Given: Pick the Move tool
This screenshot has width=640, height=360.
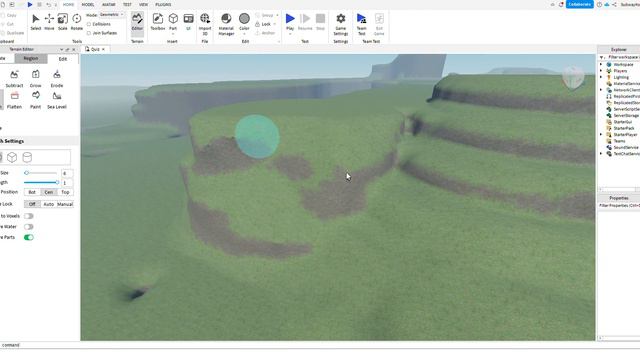Looking at the screenshot, I should click(x=49, y=22).
